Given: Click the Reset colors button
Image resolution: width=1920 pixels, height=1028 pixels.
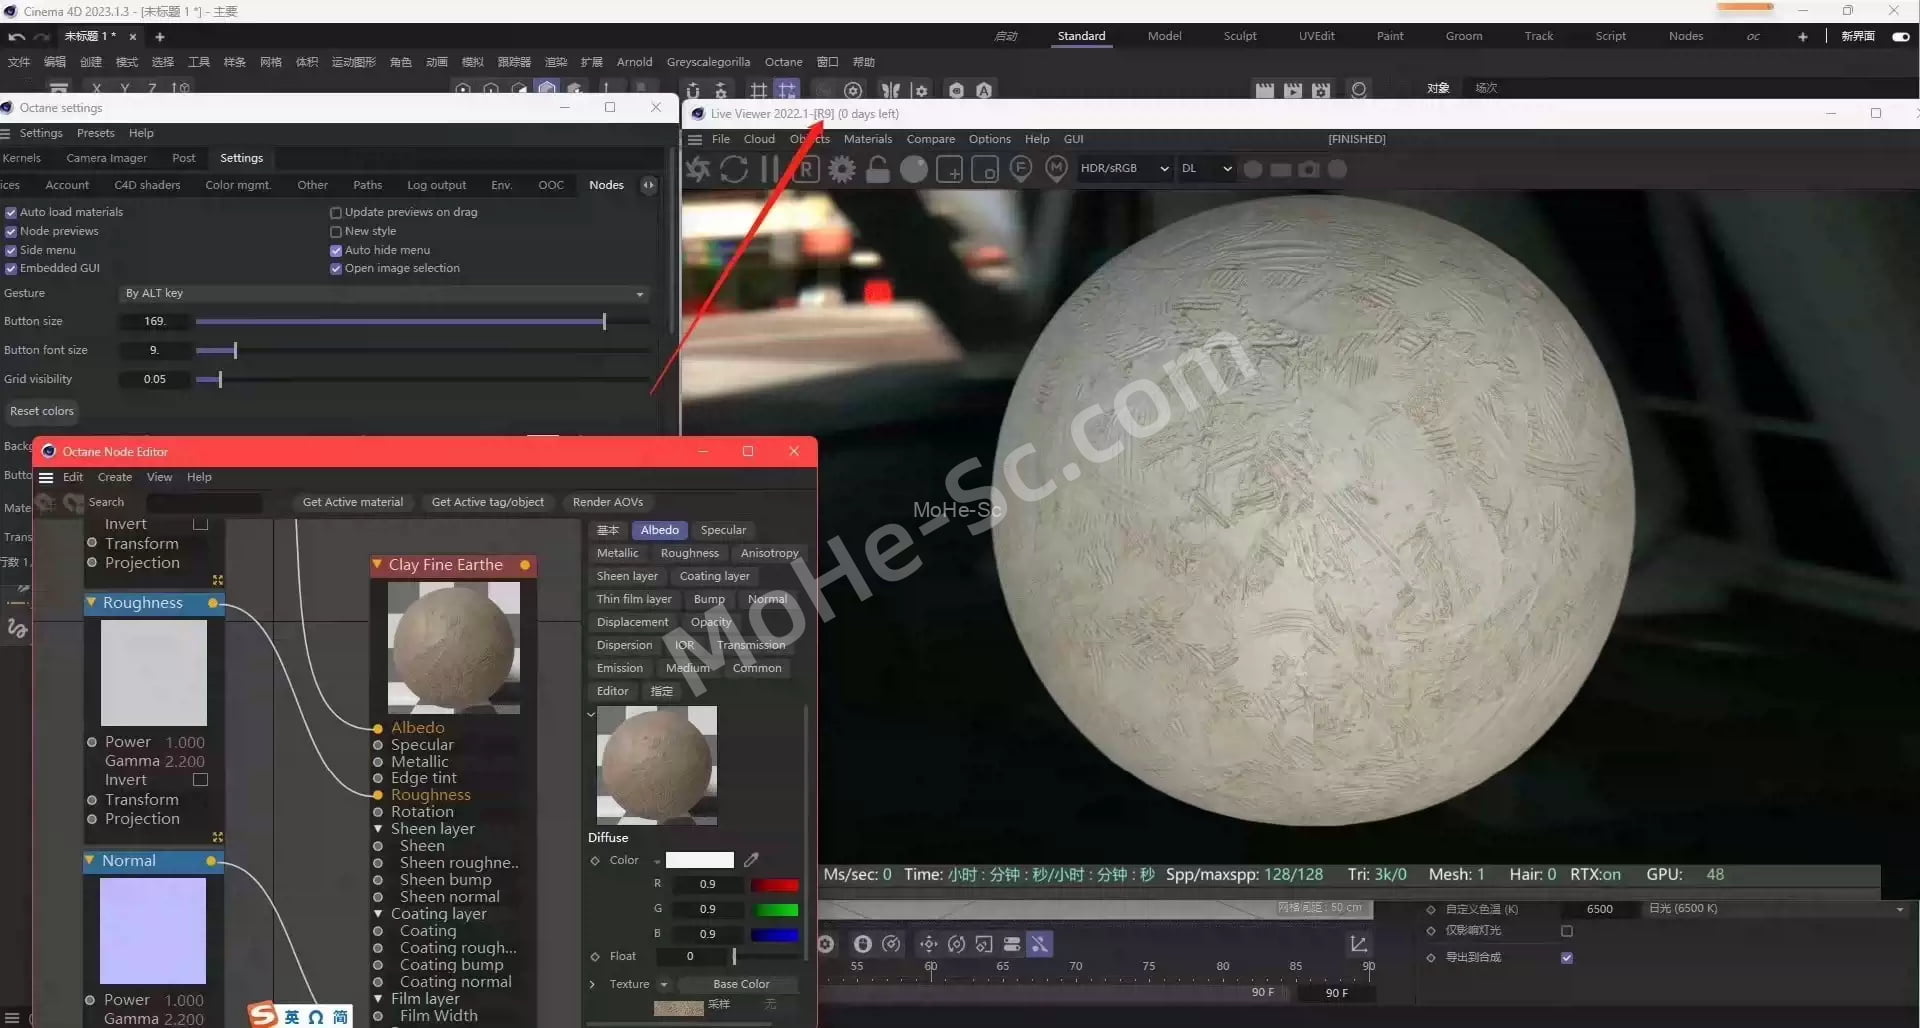Looking at the screenshot, I should (42, 411).
